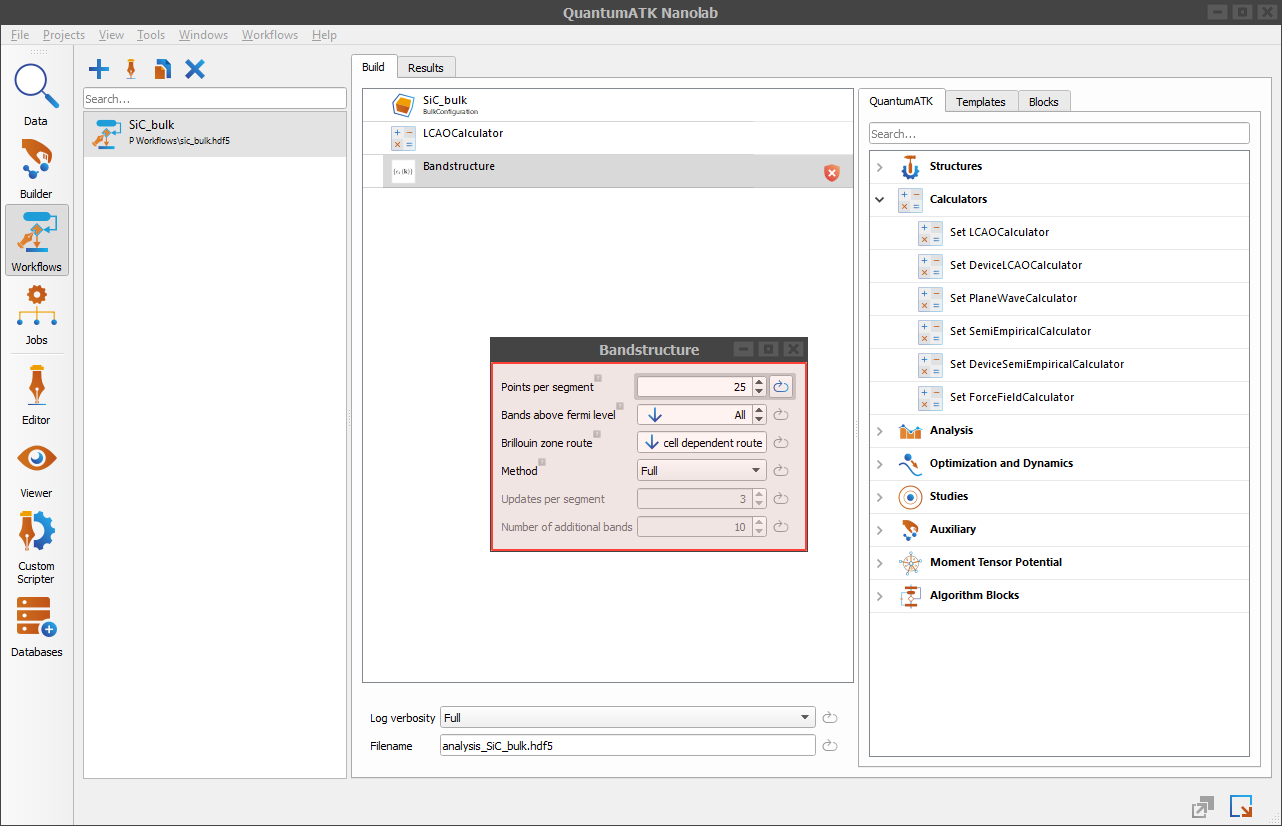Open the Databases panel

(x=36, y=626)
